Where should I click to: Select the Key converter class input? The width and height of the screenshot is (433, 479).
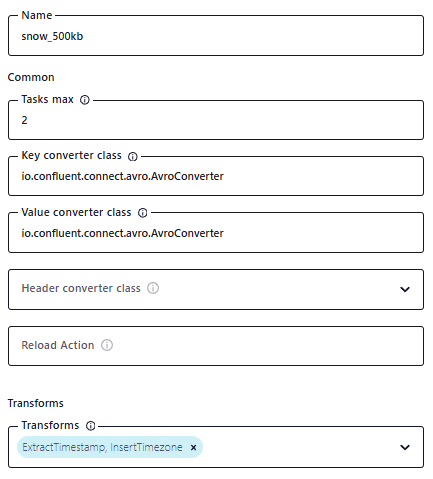[x=216, y=176]
